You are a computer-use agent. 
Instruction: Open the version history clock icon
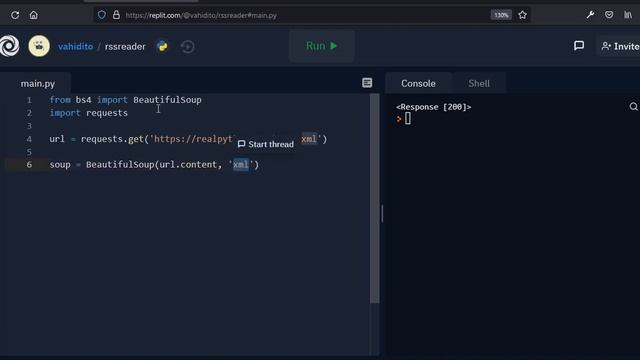coord(188,47)
